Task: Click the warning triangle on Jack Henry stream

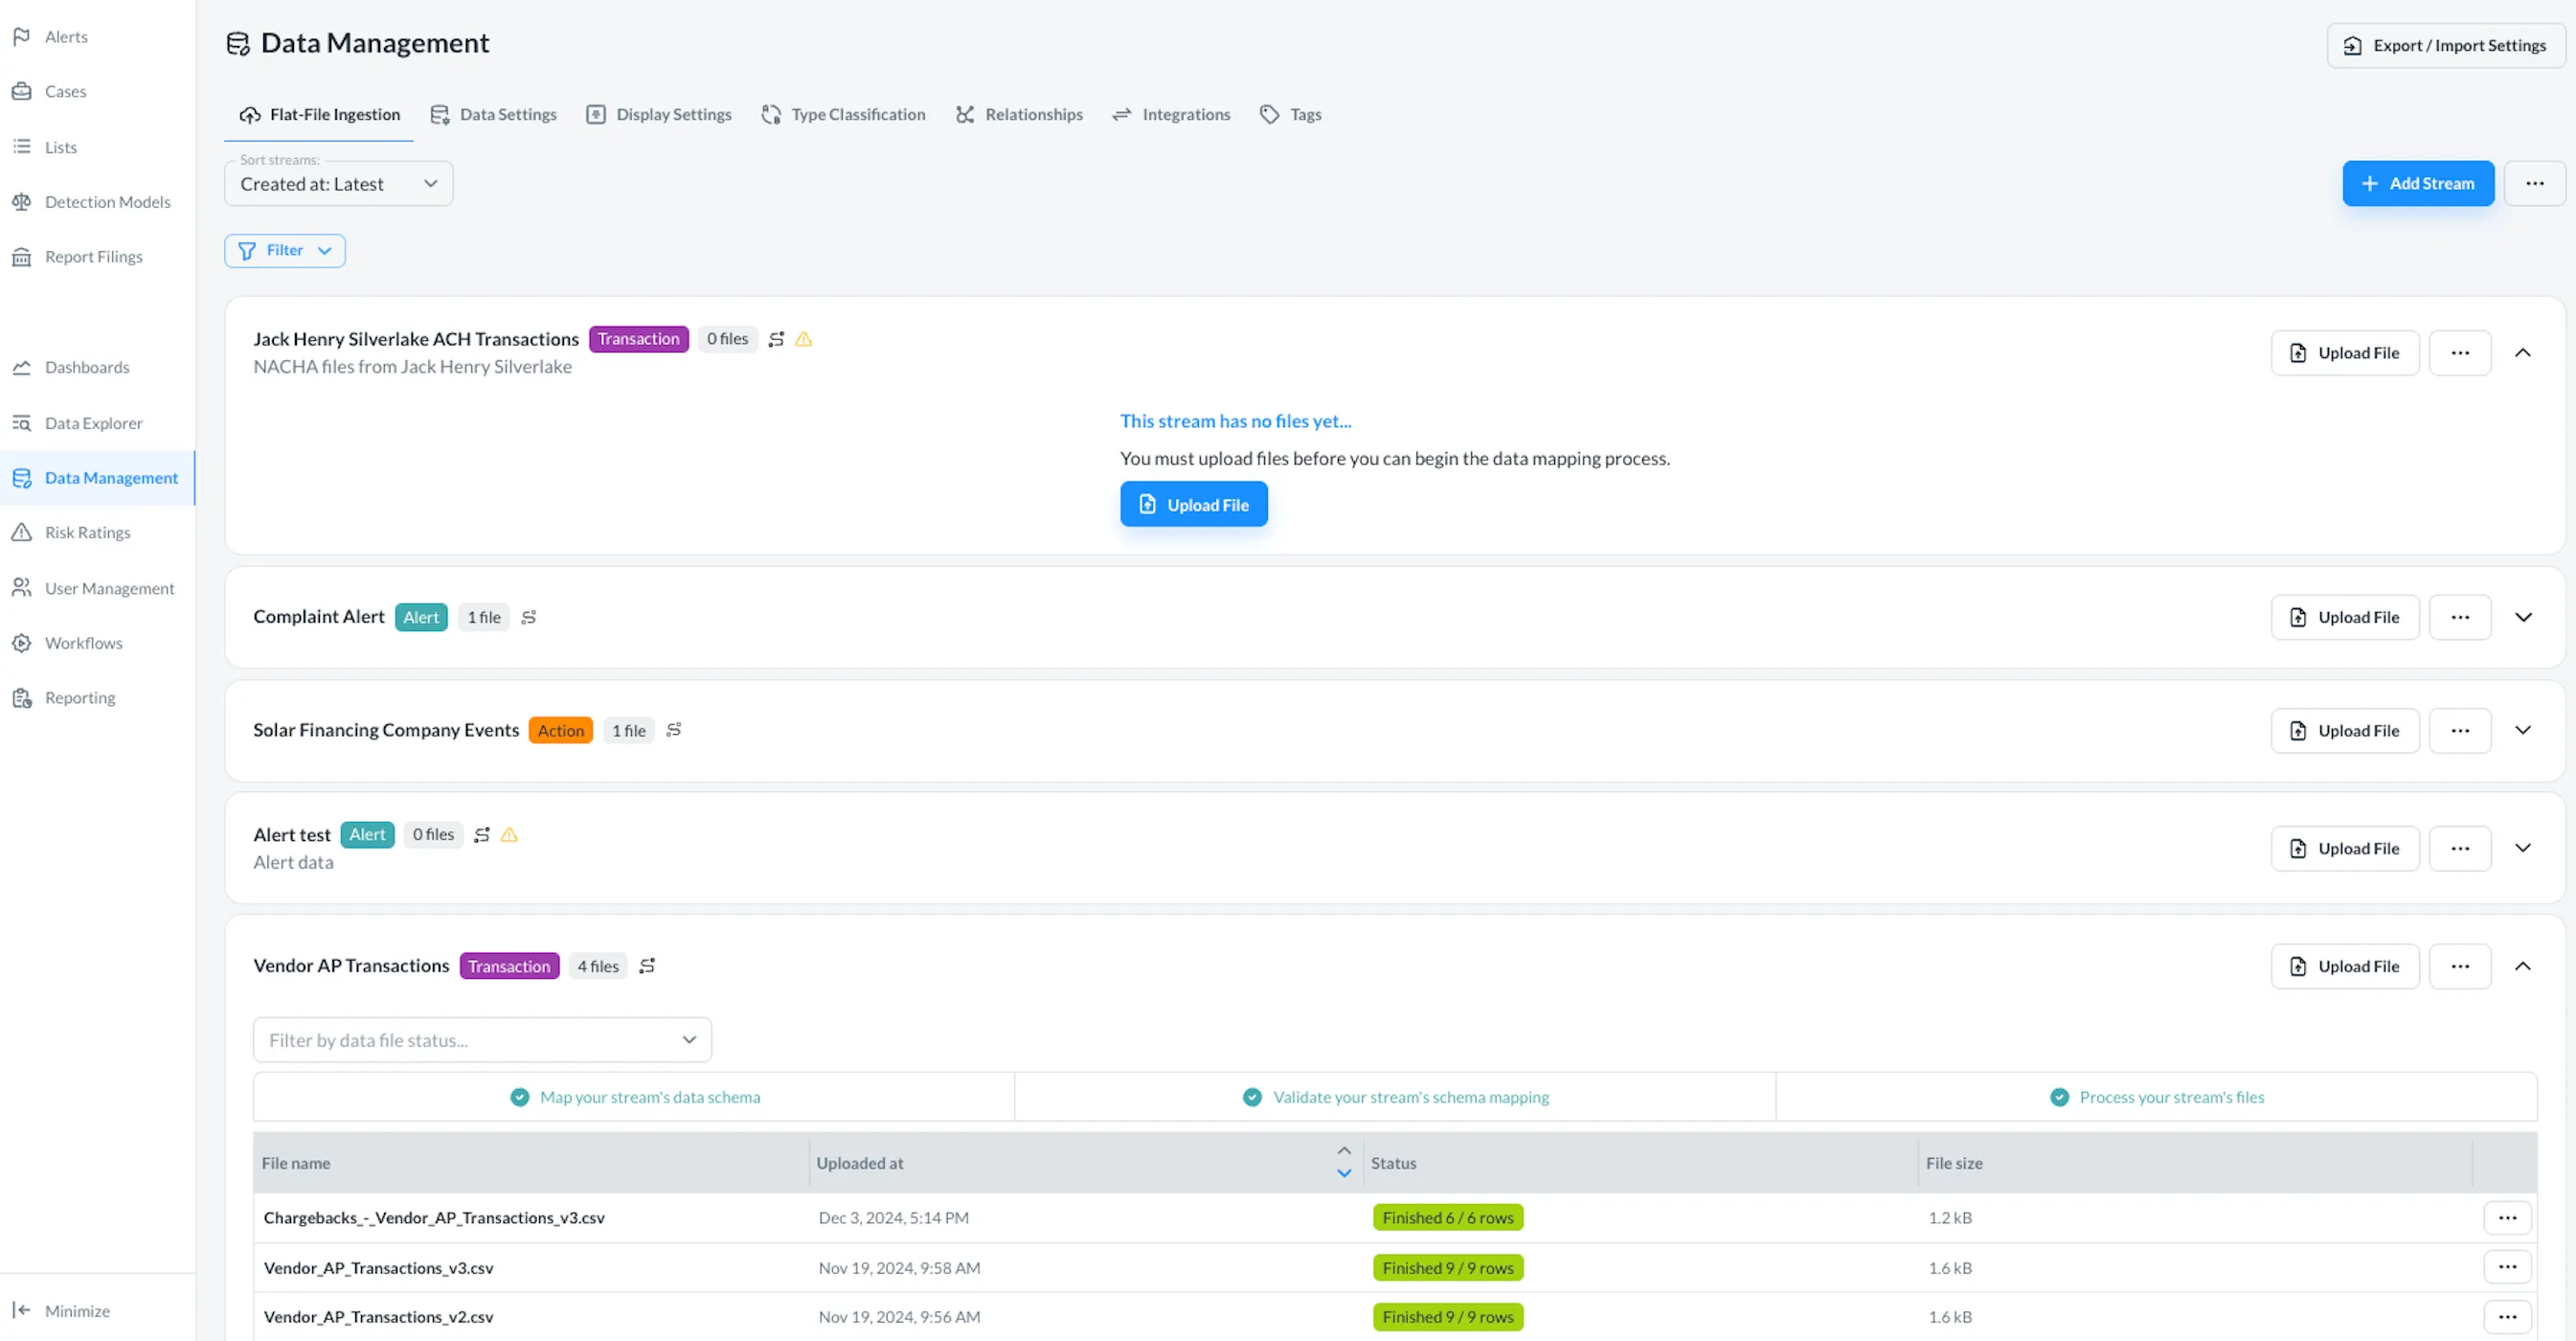Action: 803,339
